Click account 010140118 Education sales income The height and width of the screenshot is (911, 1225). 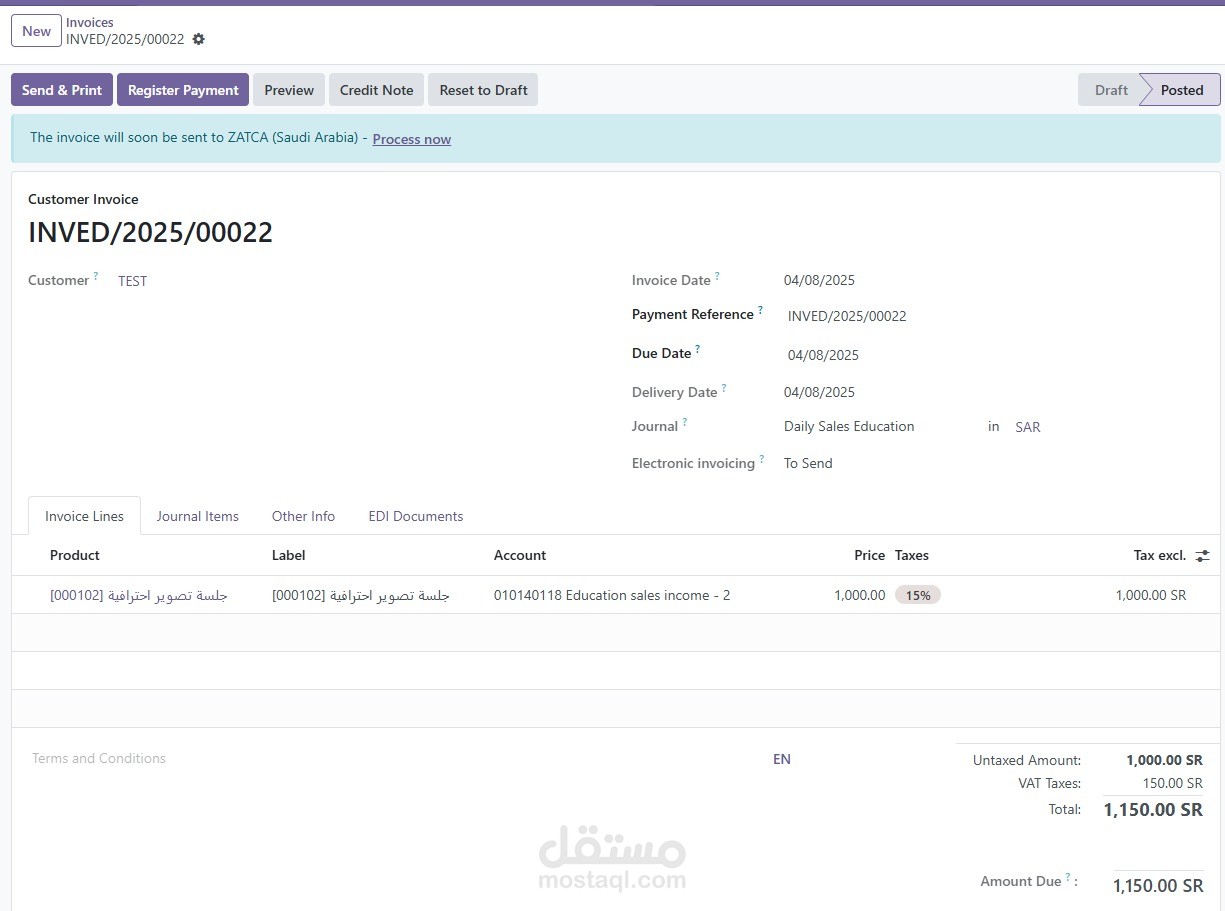tap(612, 595)
